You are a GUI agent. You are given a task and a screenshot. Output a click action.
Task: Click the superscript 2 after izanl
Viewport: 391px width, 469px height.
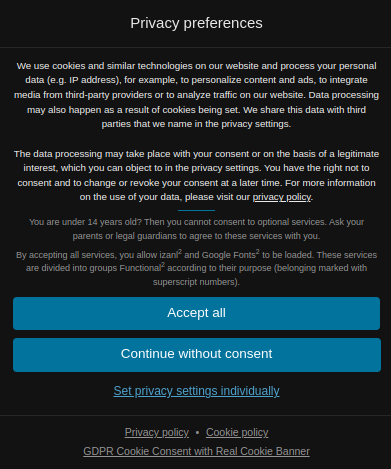tap(180, 251)
